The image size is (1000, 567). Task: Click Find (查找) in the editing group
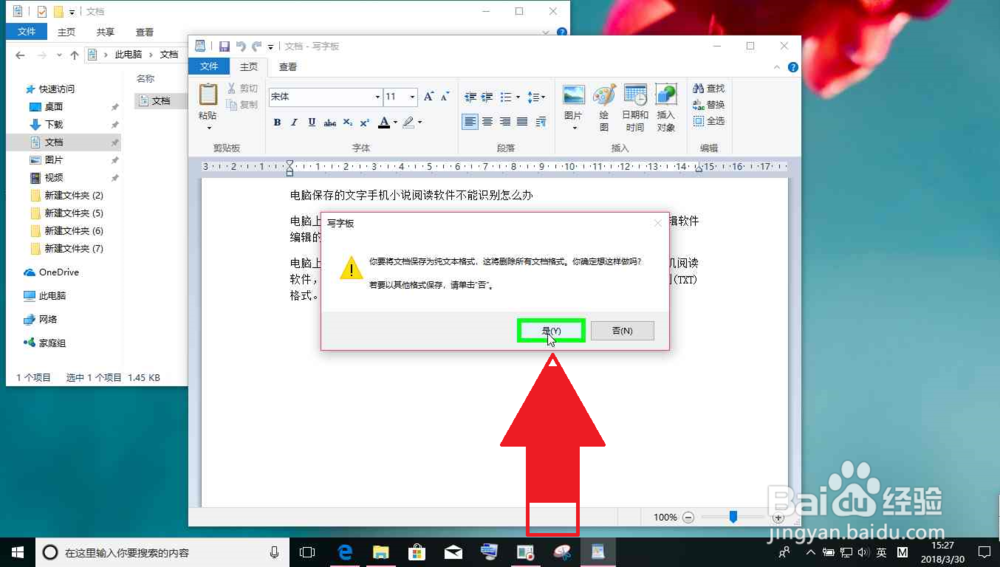pyautogui.click(x=709, y=89)
